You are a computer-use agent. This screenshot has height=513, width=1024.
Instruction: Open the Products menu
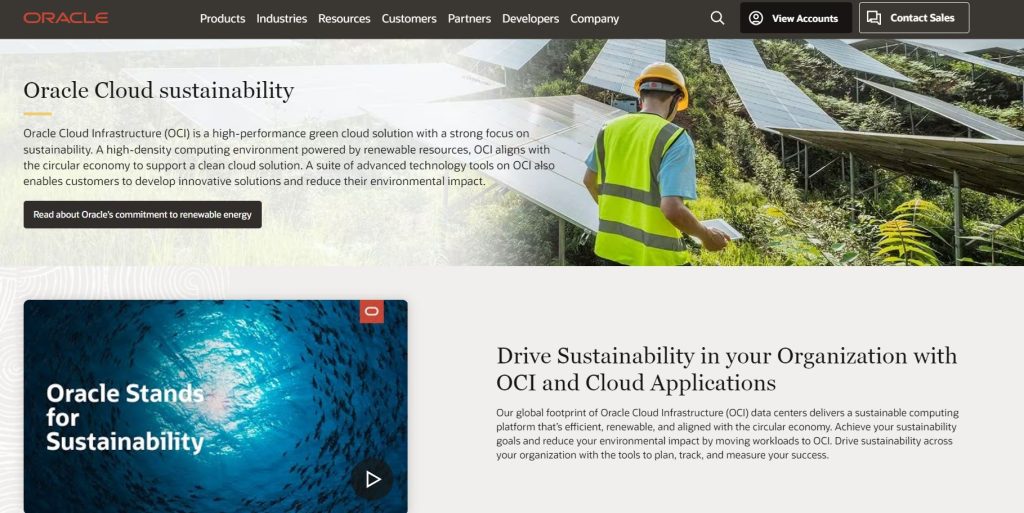tap(223, 19)
